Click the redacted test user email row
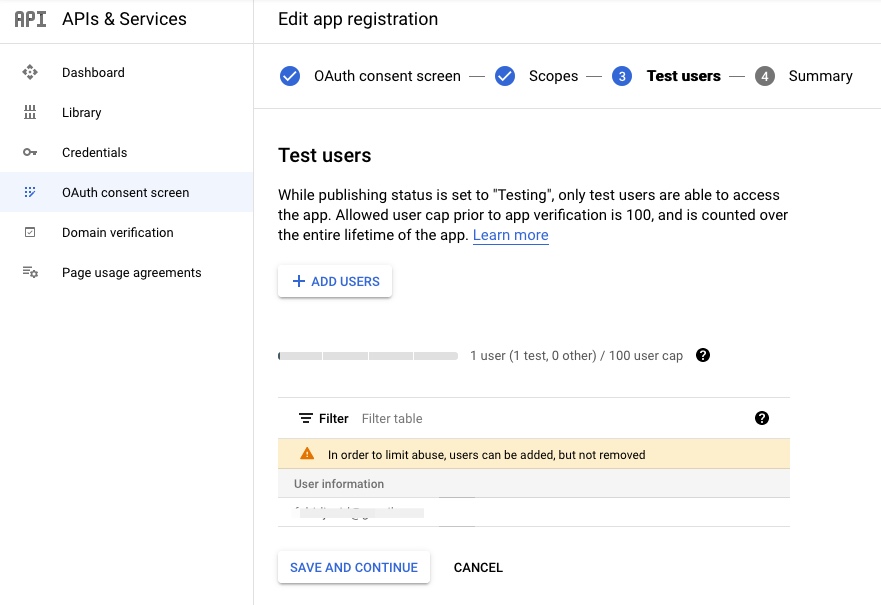Viewport: 881px width, 605px height. pyautogui.click(x=534, y=512)
